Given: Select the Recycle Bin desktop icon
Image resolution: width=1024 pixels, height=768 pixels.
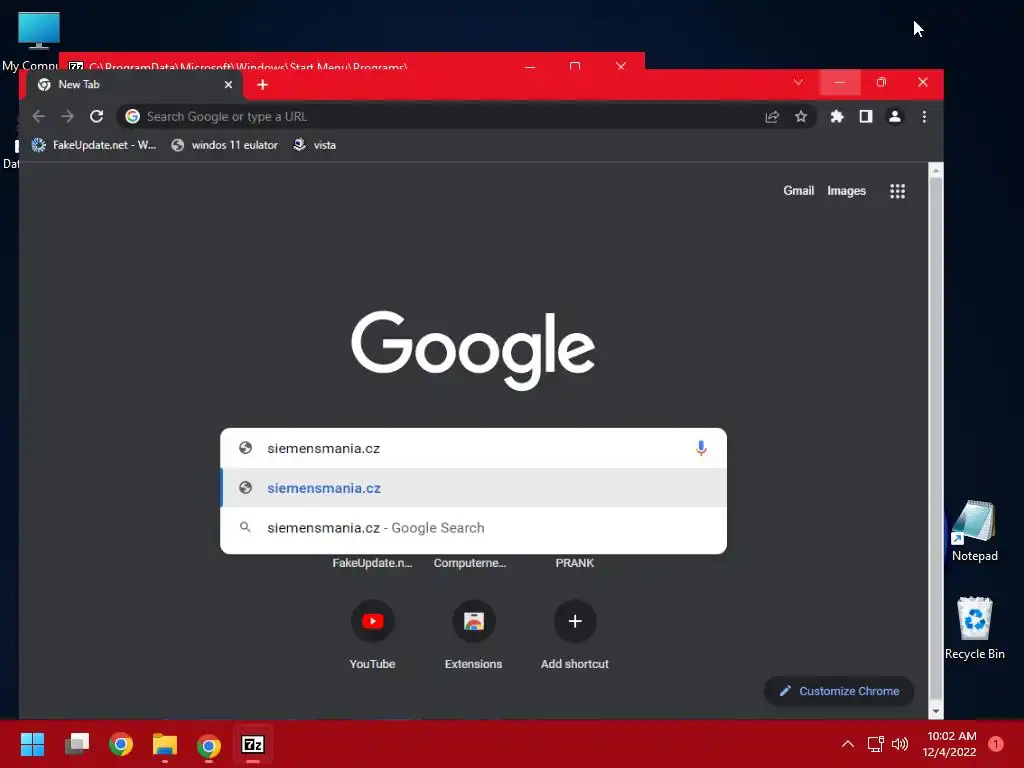Looking at the screenshot, I should pos(974,628).
